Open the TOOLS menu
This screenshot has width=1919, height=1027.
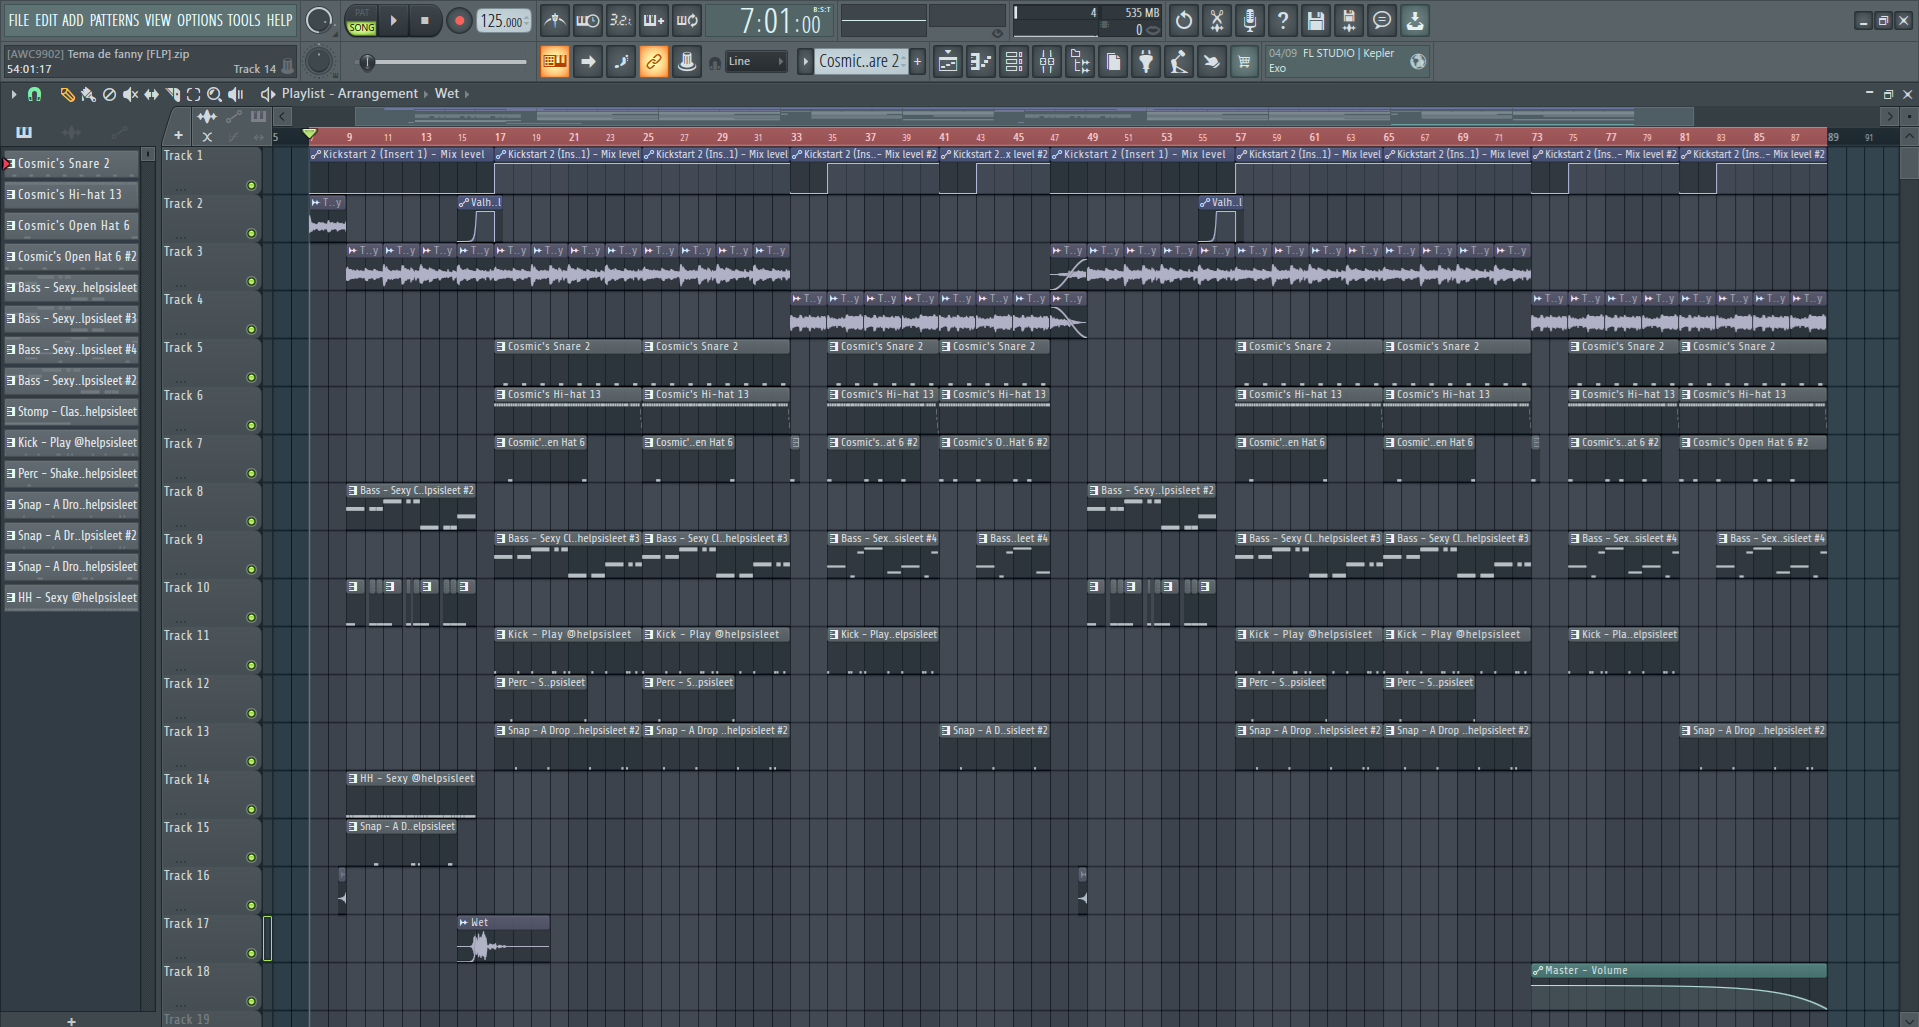[x=244, y=20]
